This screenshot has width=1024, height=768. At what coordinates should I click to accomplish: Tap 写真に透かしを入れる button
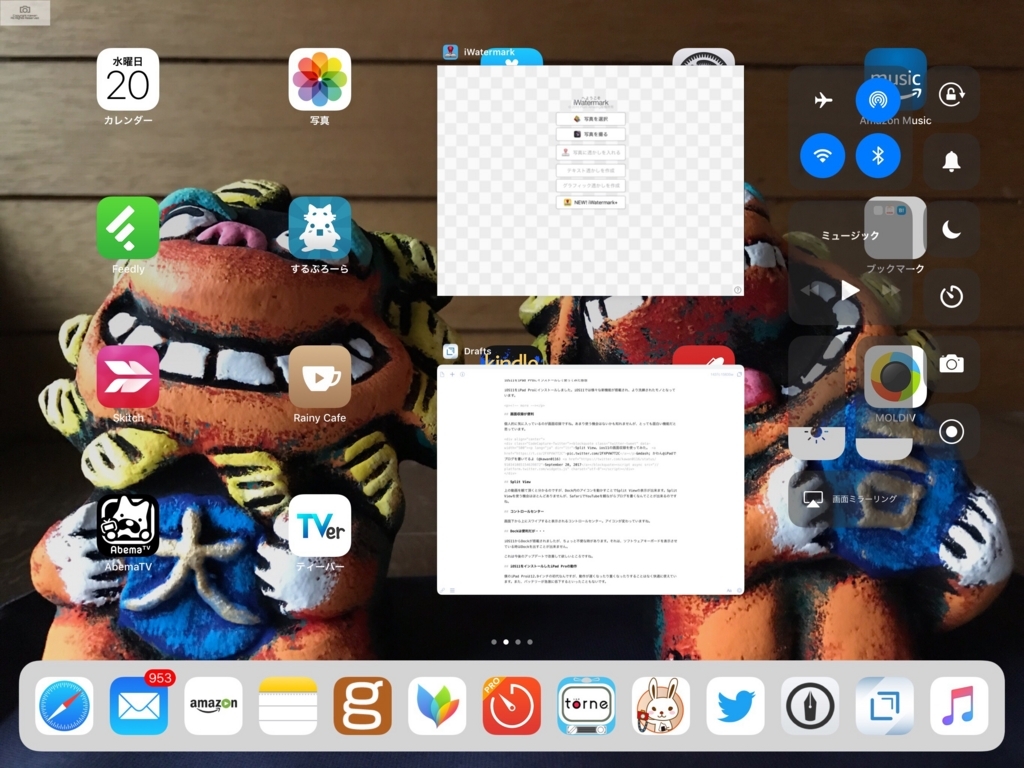[x=591, y=152]
